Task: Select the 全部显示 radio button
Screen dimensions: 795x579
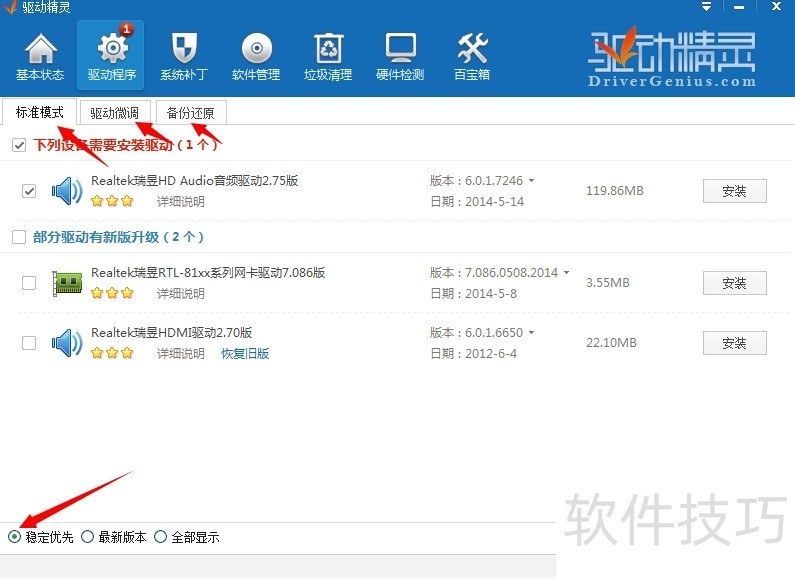Action: pos(160,536)
